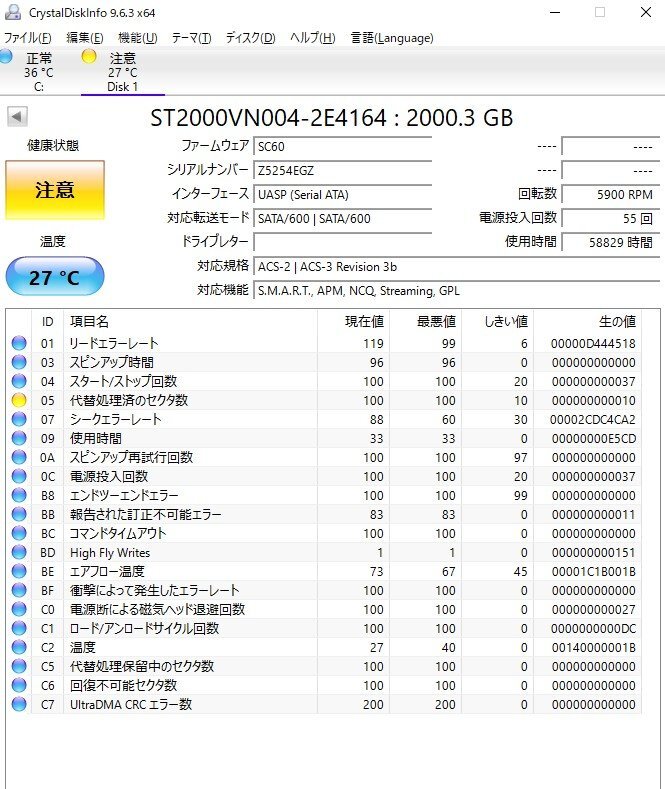Click status orb for BF 衝撃によって発生したエラーレート
665x789 pixels.
19,590
